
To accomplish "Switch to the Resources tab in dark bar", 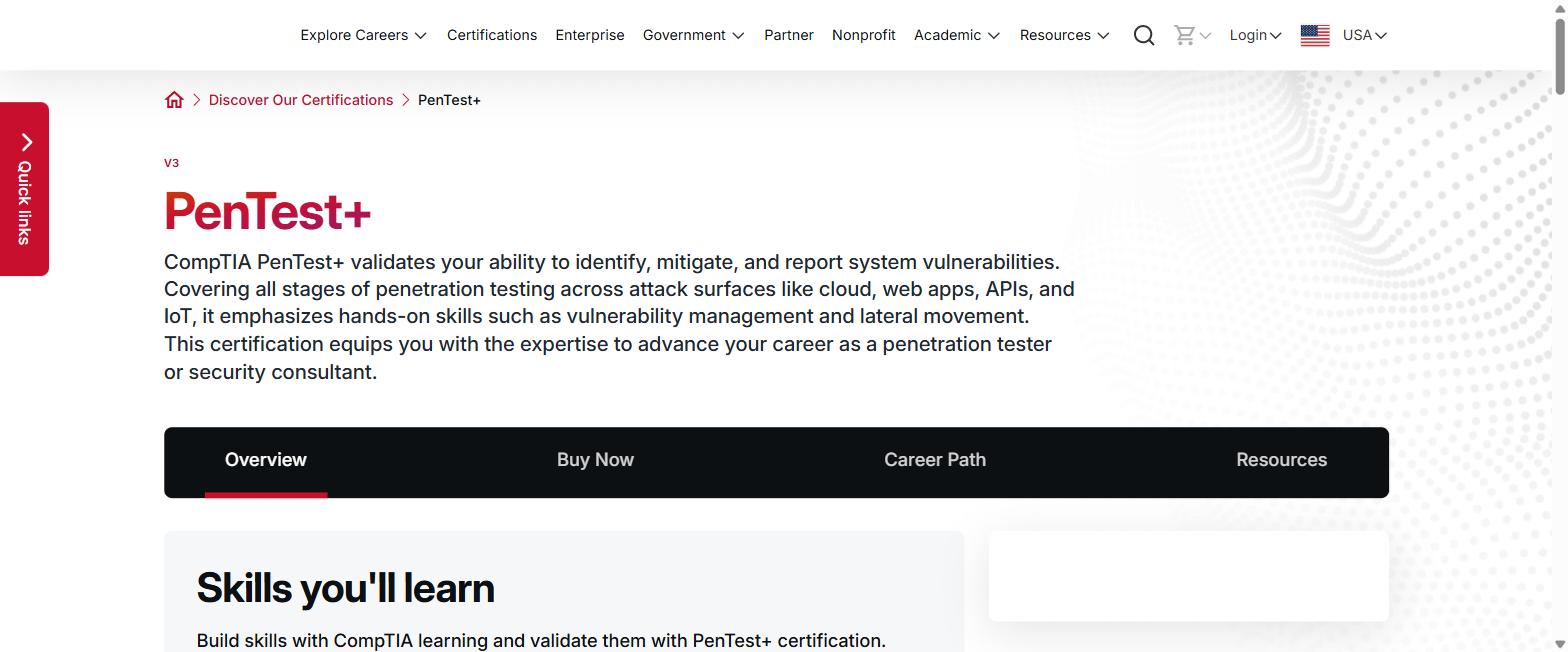I will pos(1282,460).
